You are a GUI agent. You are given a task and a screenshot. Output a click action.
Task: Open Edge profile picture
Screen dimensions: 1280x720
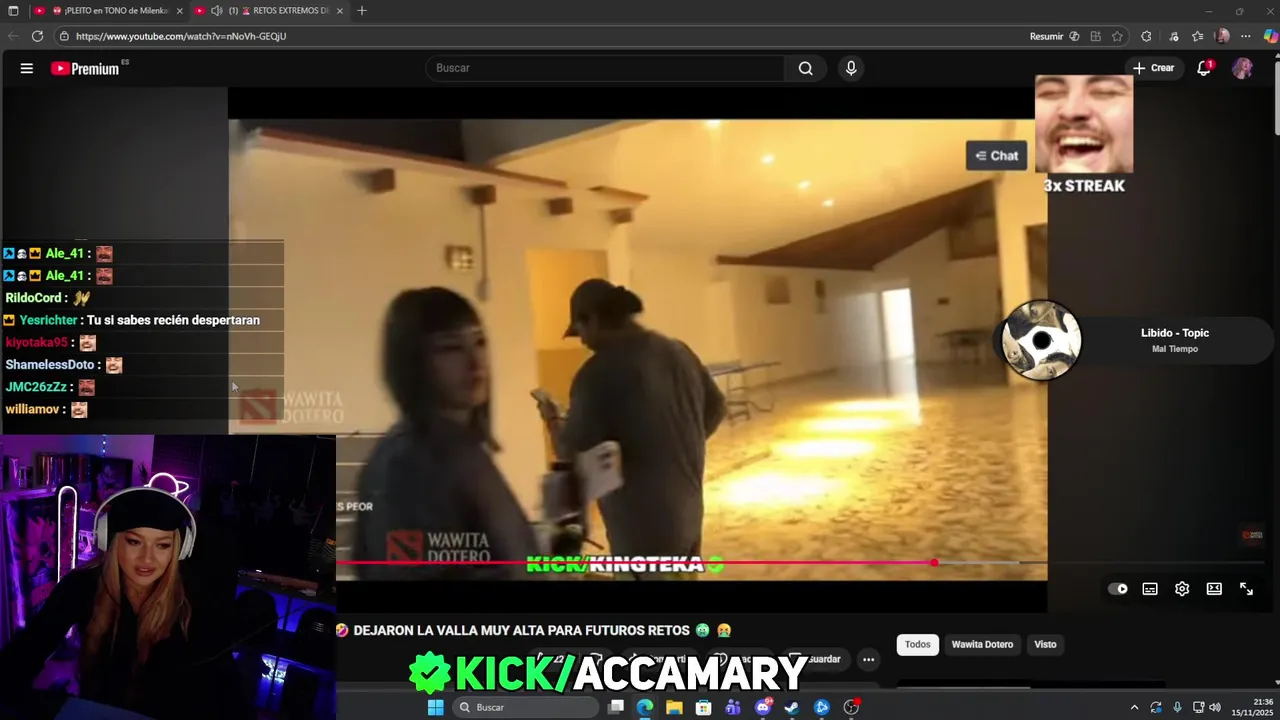tap(1222, 36)
